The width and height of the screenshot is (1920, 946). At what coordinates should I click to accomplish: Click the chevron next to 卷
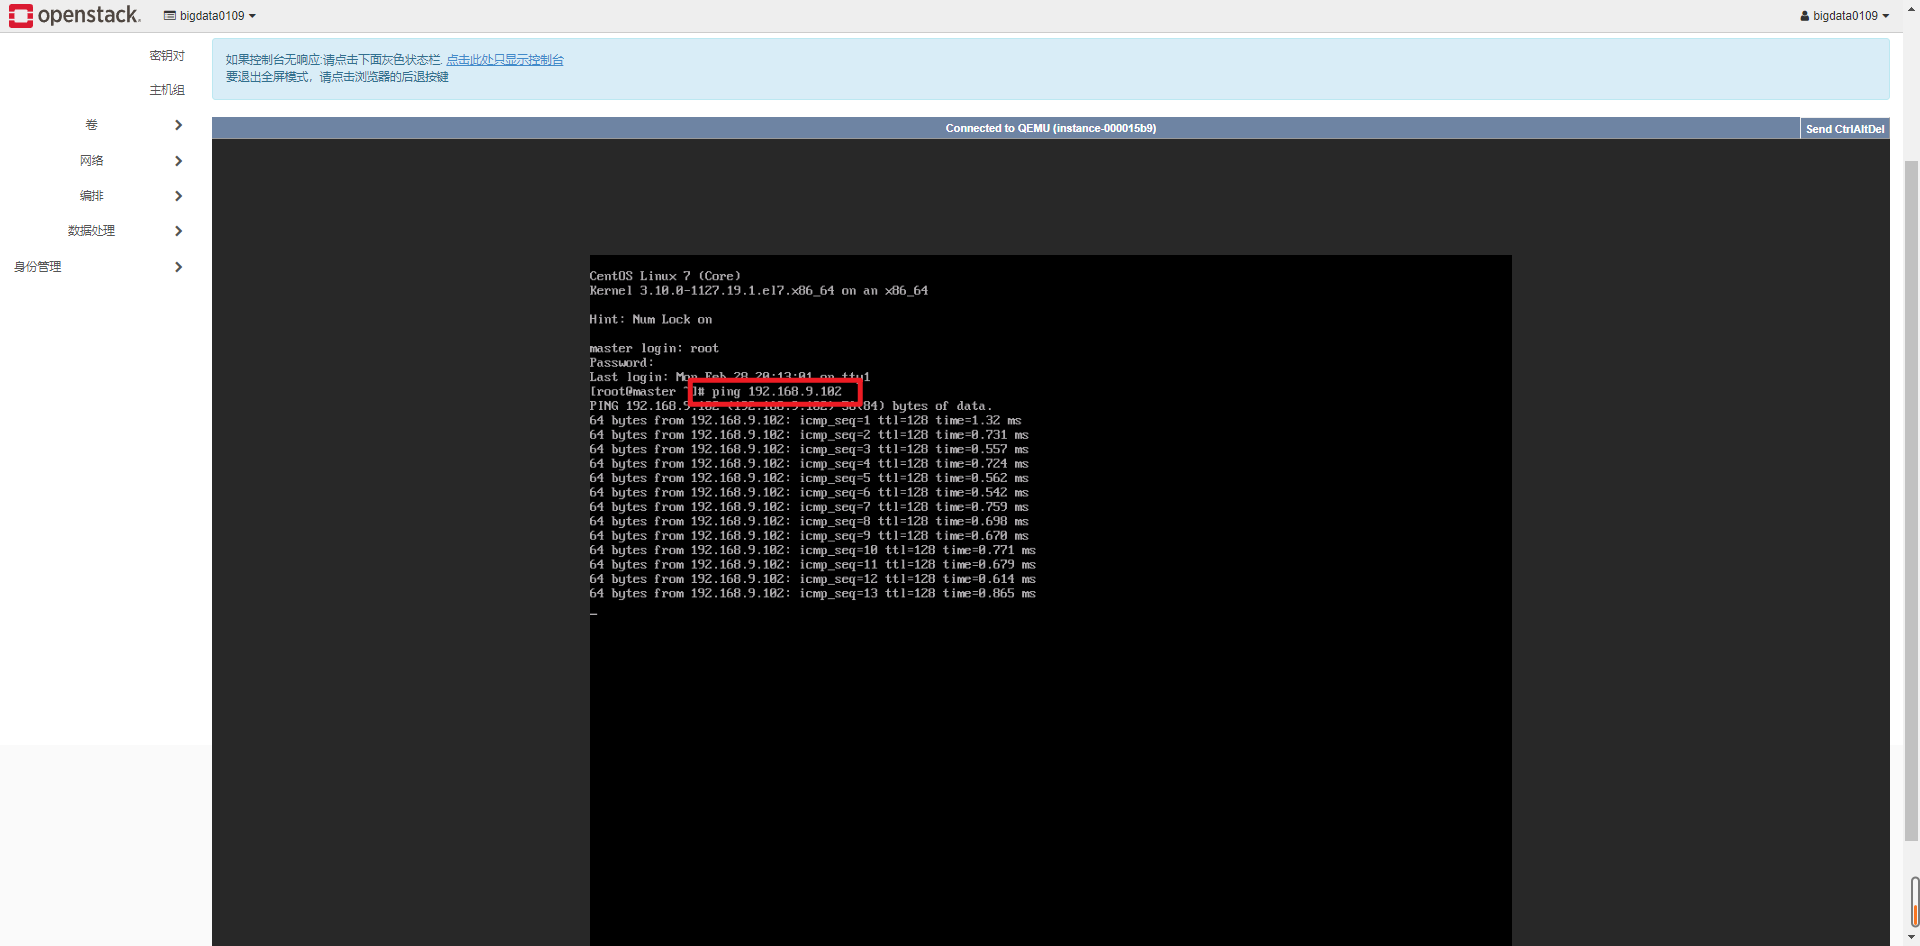pyautogui.click(x=178, y=125)
